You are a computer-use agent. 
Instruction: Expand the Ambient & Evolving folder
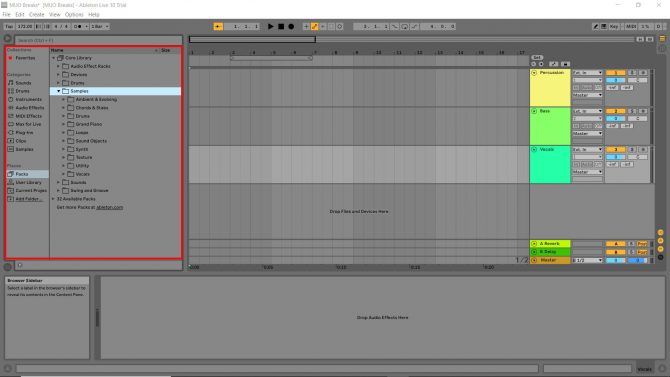pos(64,100)
